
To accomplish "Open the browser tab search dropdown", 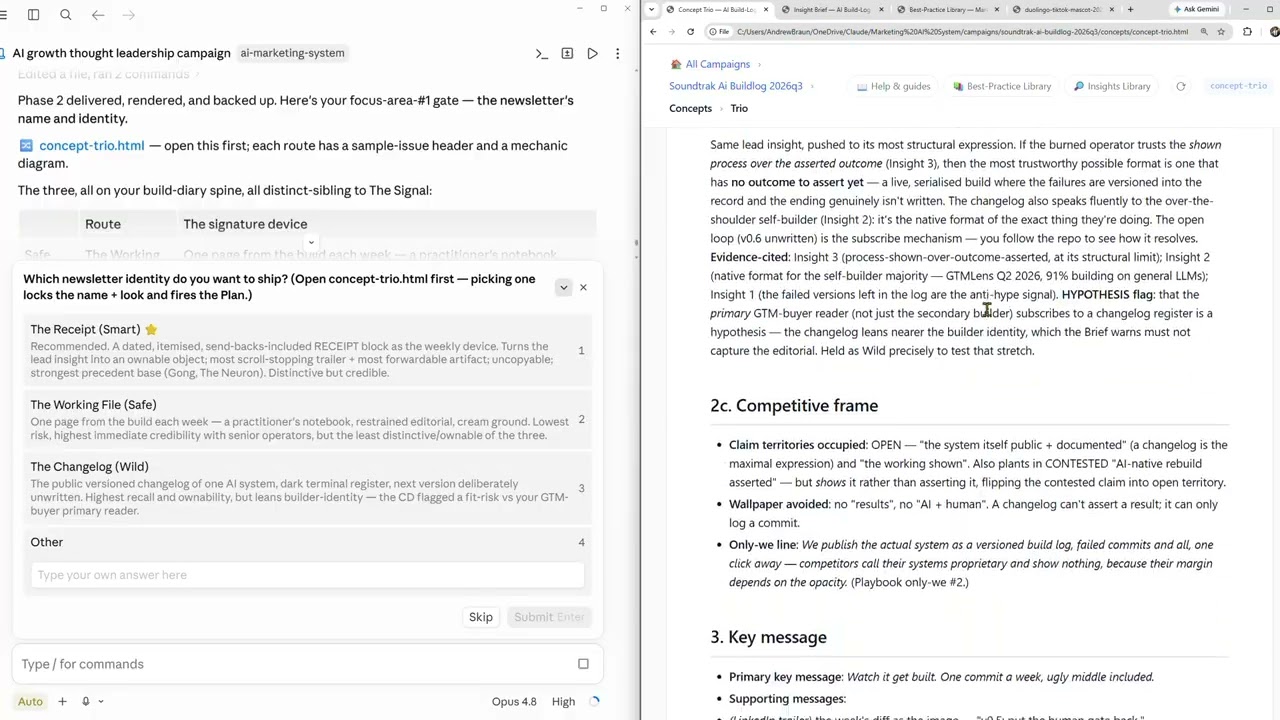I will pos(654,9).
